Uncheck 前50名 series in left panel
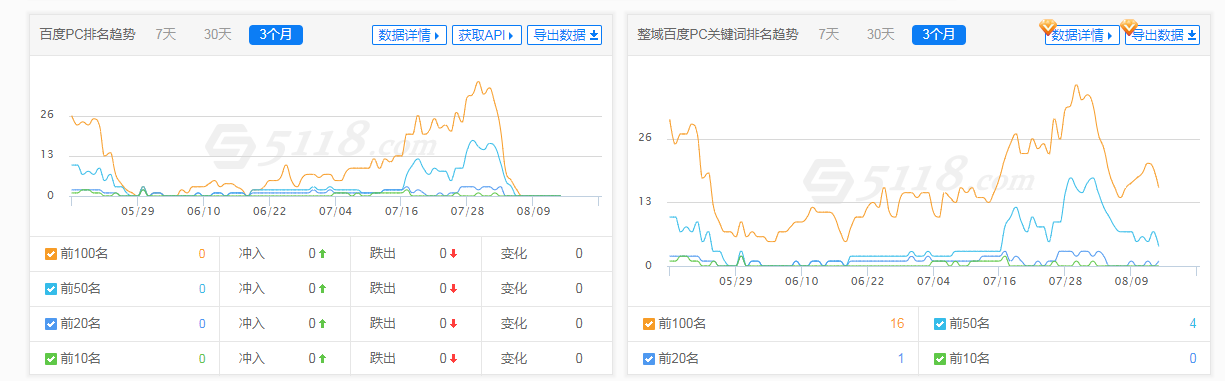 51,289
